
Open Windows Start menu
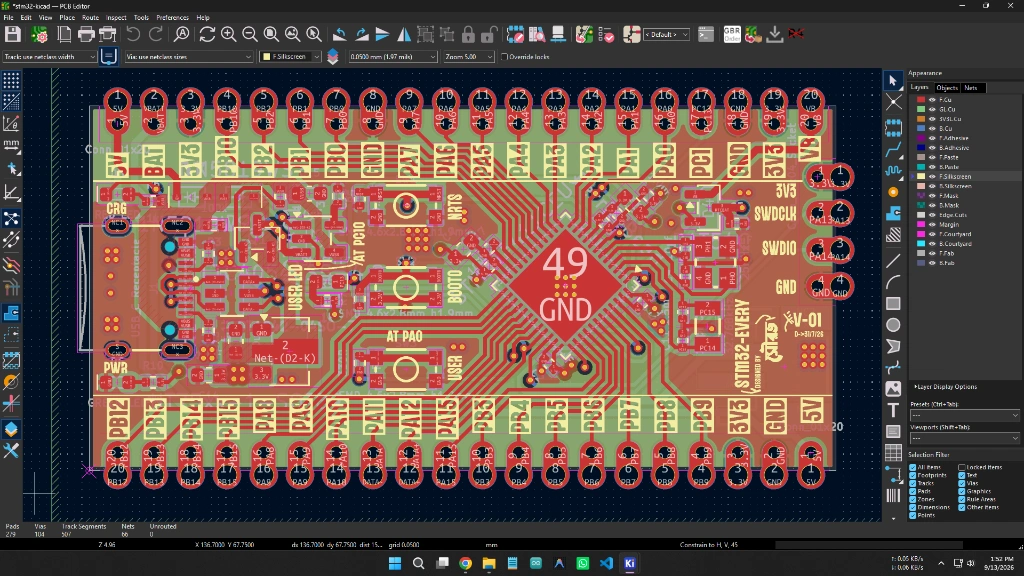395,563
